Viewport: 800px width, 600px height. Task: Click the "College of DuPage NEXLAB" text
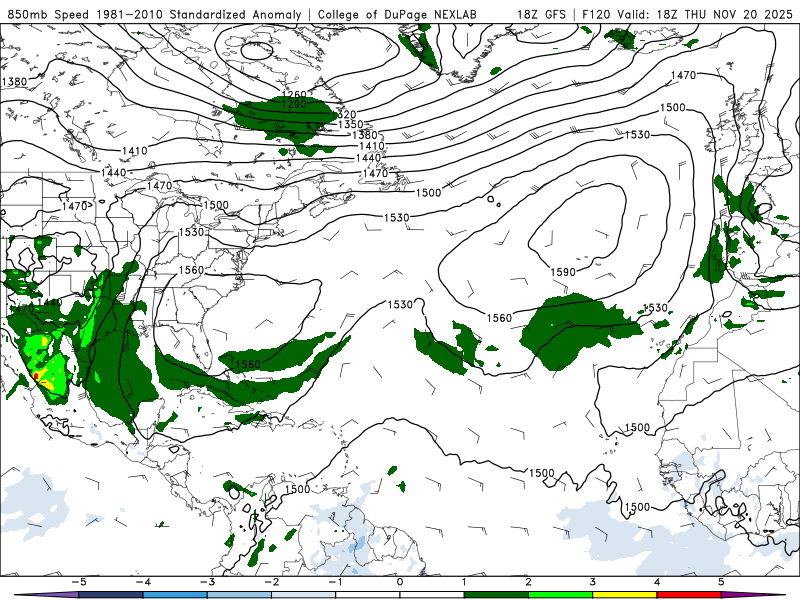coord(397,14)
